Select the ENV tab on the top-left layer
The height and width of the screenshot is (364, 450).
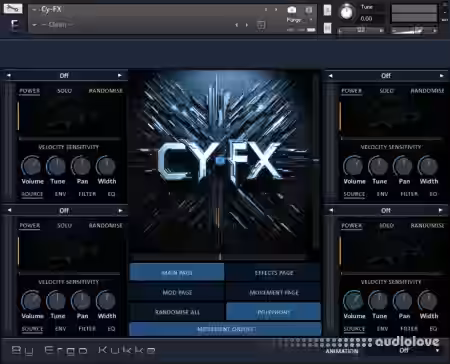(60, 194)
